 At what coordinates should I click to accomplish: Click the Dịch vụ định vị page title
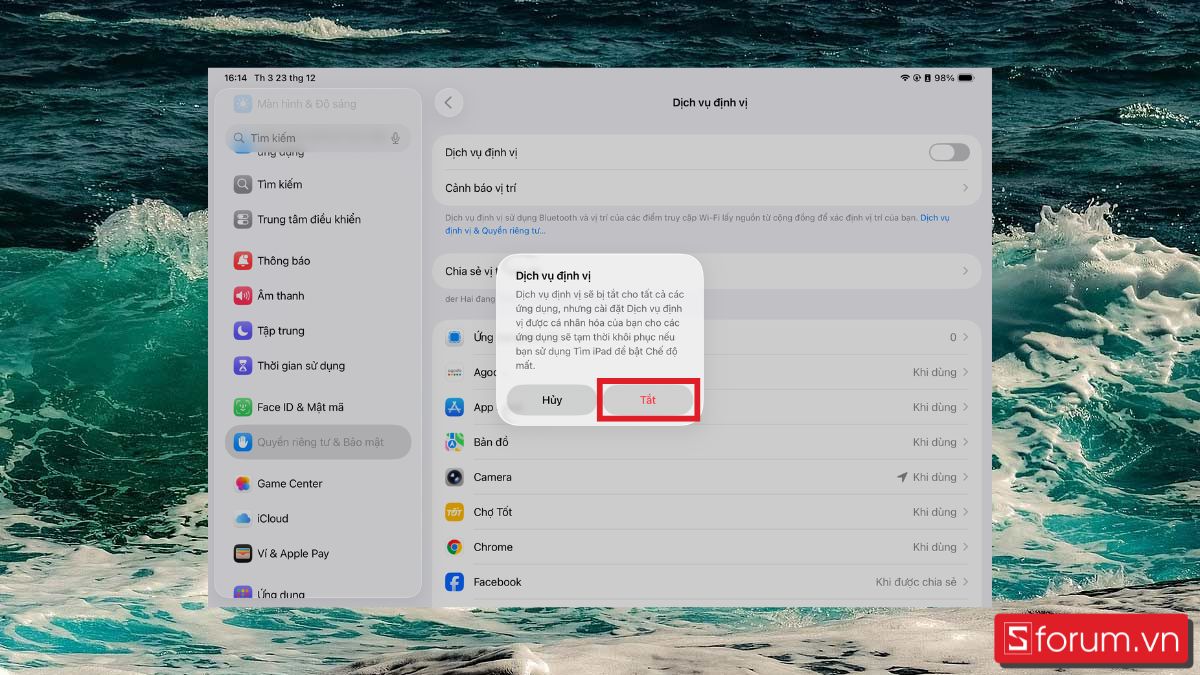(x=710, y=103)
